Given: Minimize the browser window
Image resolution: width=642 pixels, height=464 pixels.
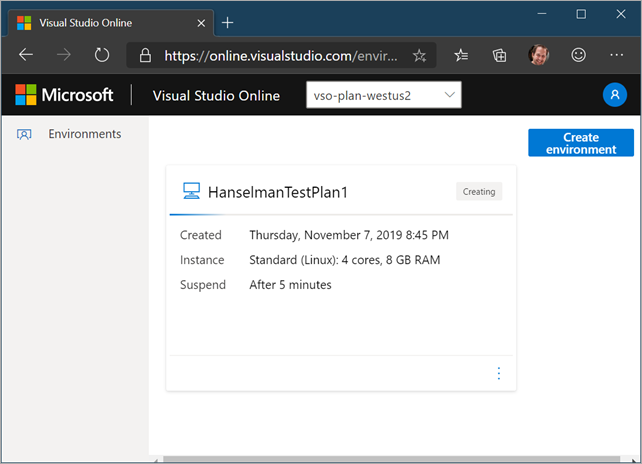Looking at the screenshot, I should click(x=542, y=14).
